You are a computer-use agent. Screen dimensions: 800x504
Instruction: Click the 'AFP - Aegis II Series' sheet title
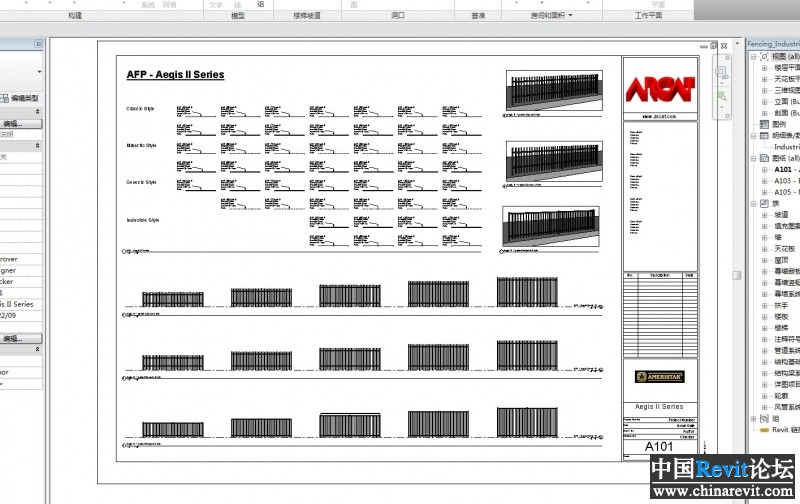[x=176, y=74]
